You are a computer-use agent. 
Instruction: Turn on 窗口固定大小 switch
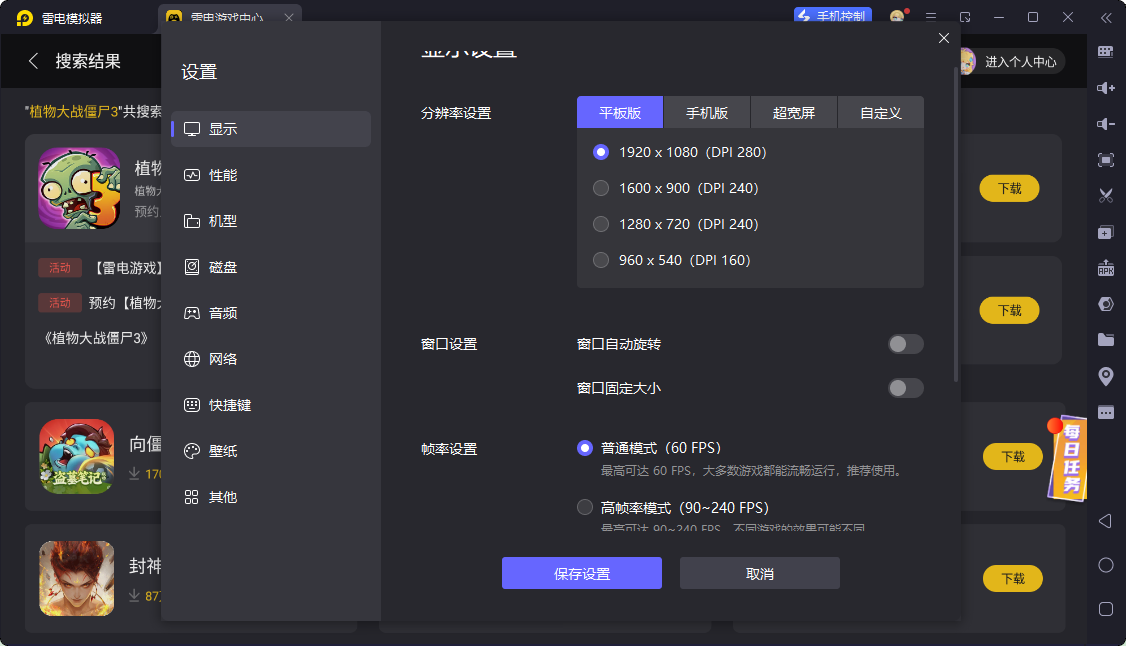[905, 388]
